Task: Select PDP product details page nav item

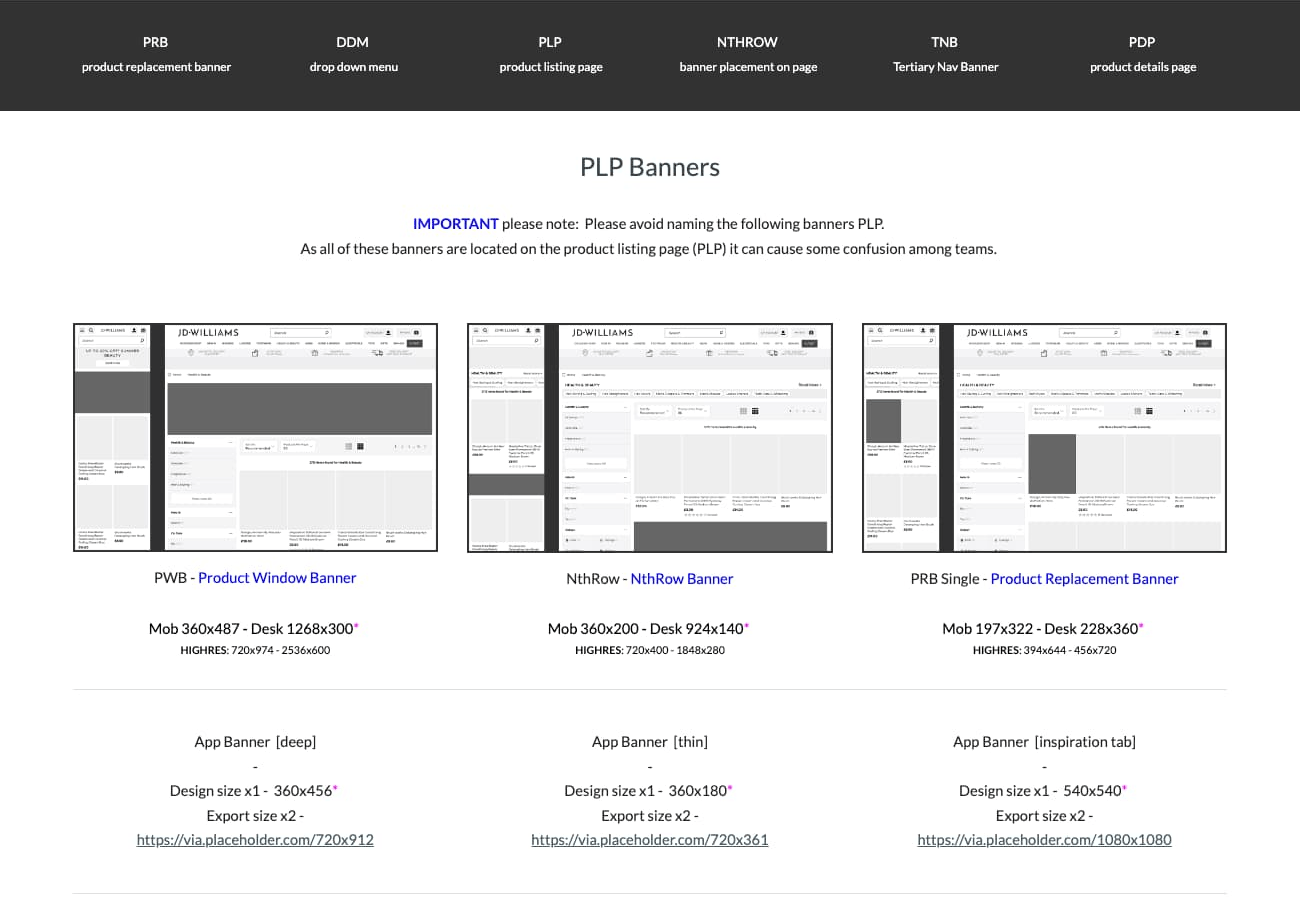Action: coord(1142,55)
